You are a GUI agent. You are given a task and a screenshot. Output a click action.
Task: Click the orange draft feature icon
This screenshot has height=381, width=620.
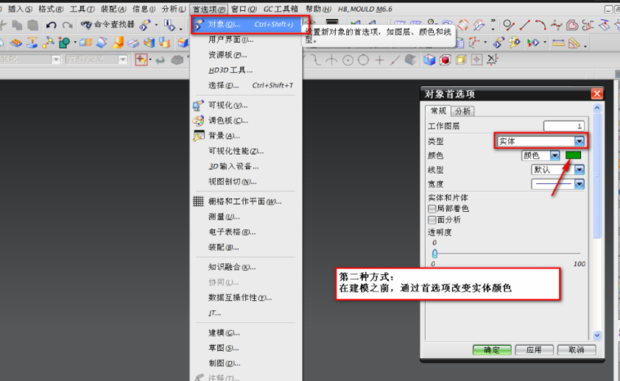(117, 42)
